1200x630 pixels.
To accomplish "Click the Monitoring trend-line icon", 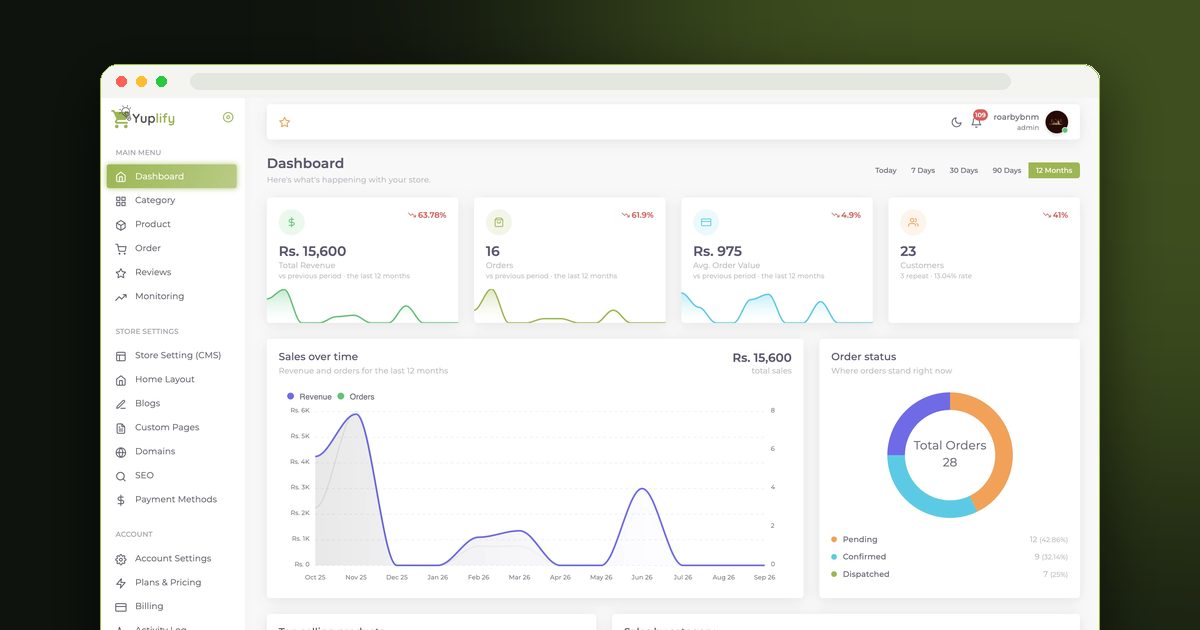I will coord(121,297).
